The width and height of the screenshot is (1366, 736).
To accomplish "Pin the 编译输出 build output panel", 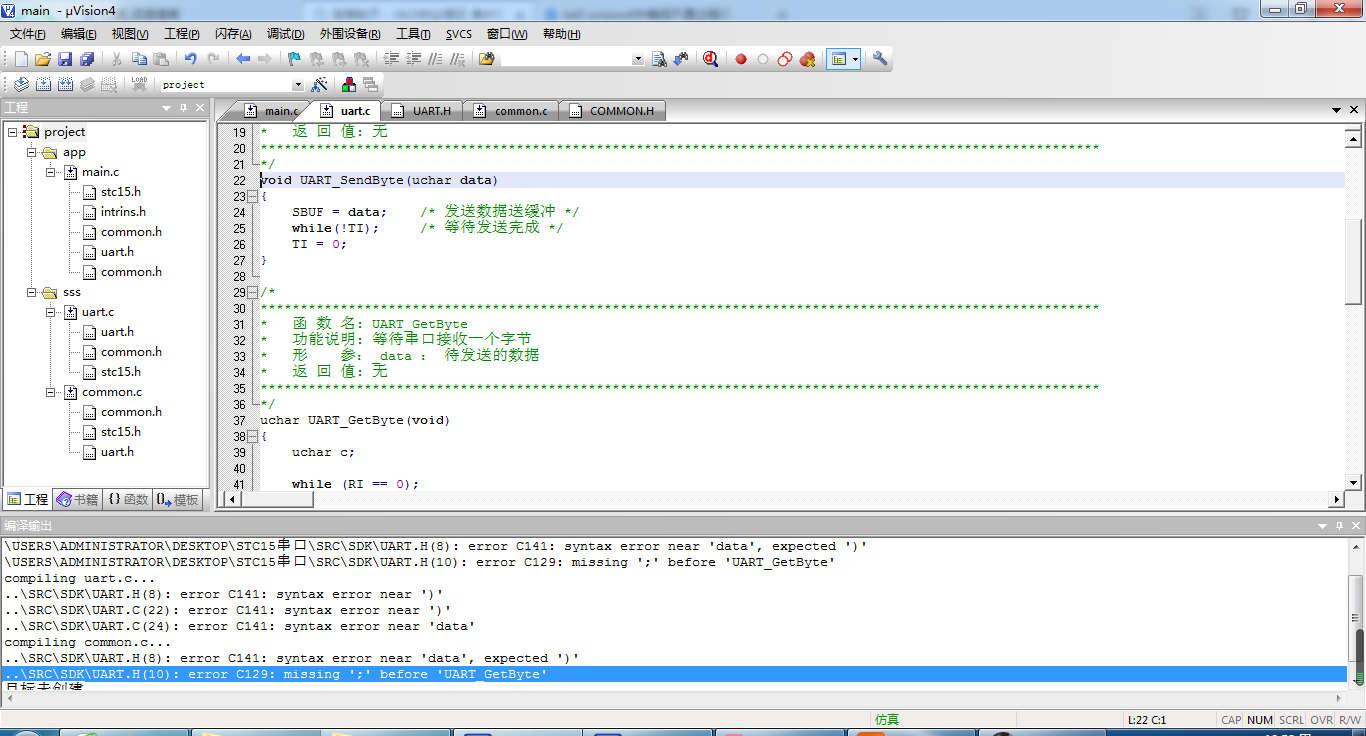I will click(x=1339, y=526).
